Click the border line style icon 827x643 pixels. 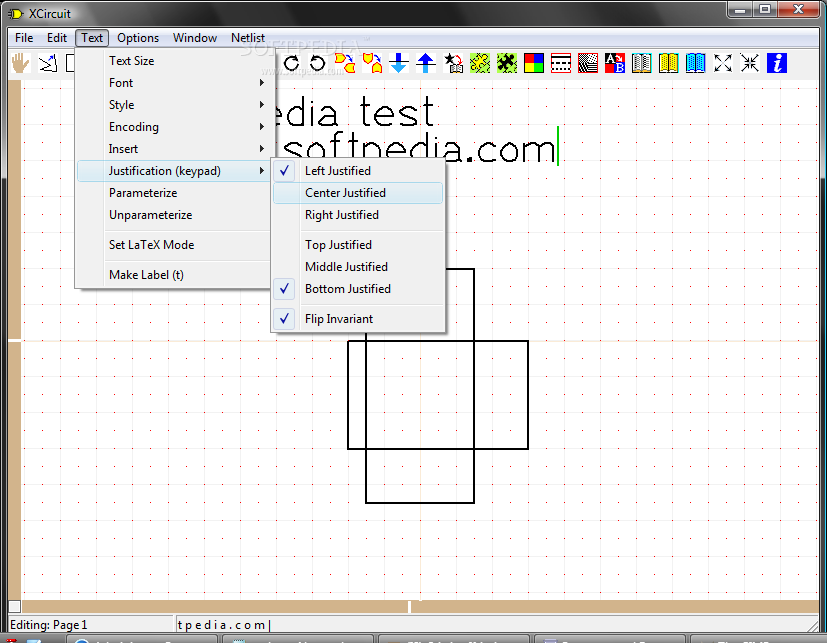tap(561, 63)
